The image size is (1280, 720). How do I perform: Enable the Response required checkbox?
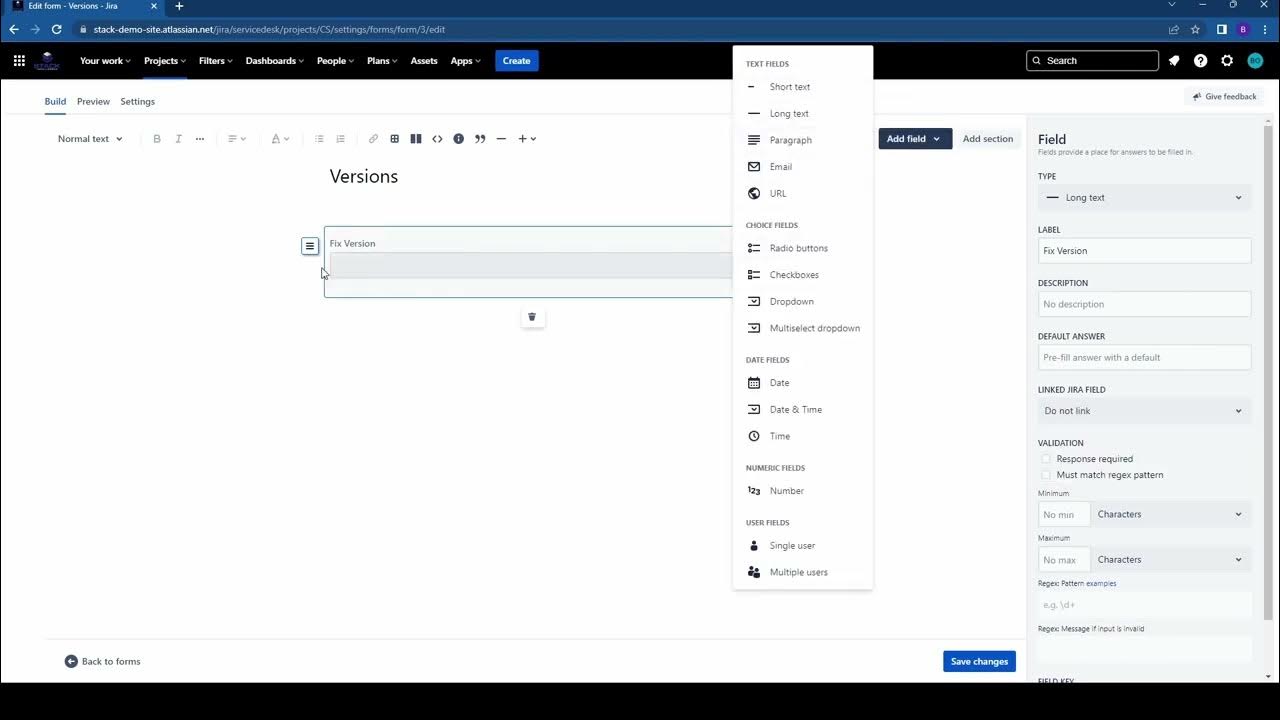1046,459
